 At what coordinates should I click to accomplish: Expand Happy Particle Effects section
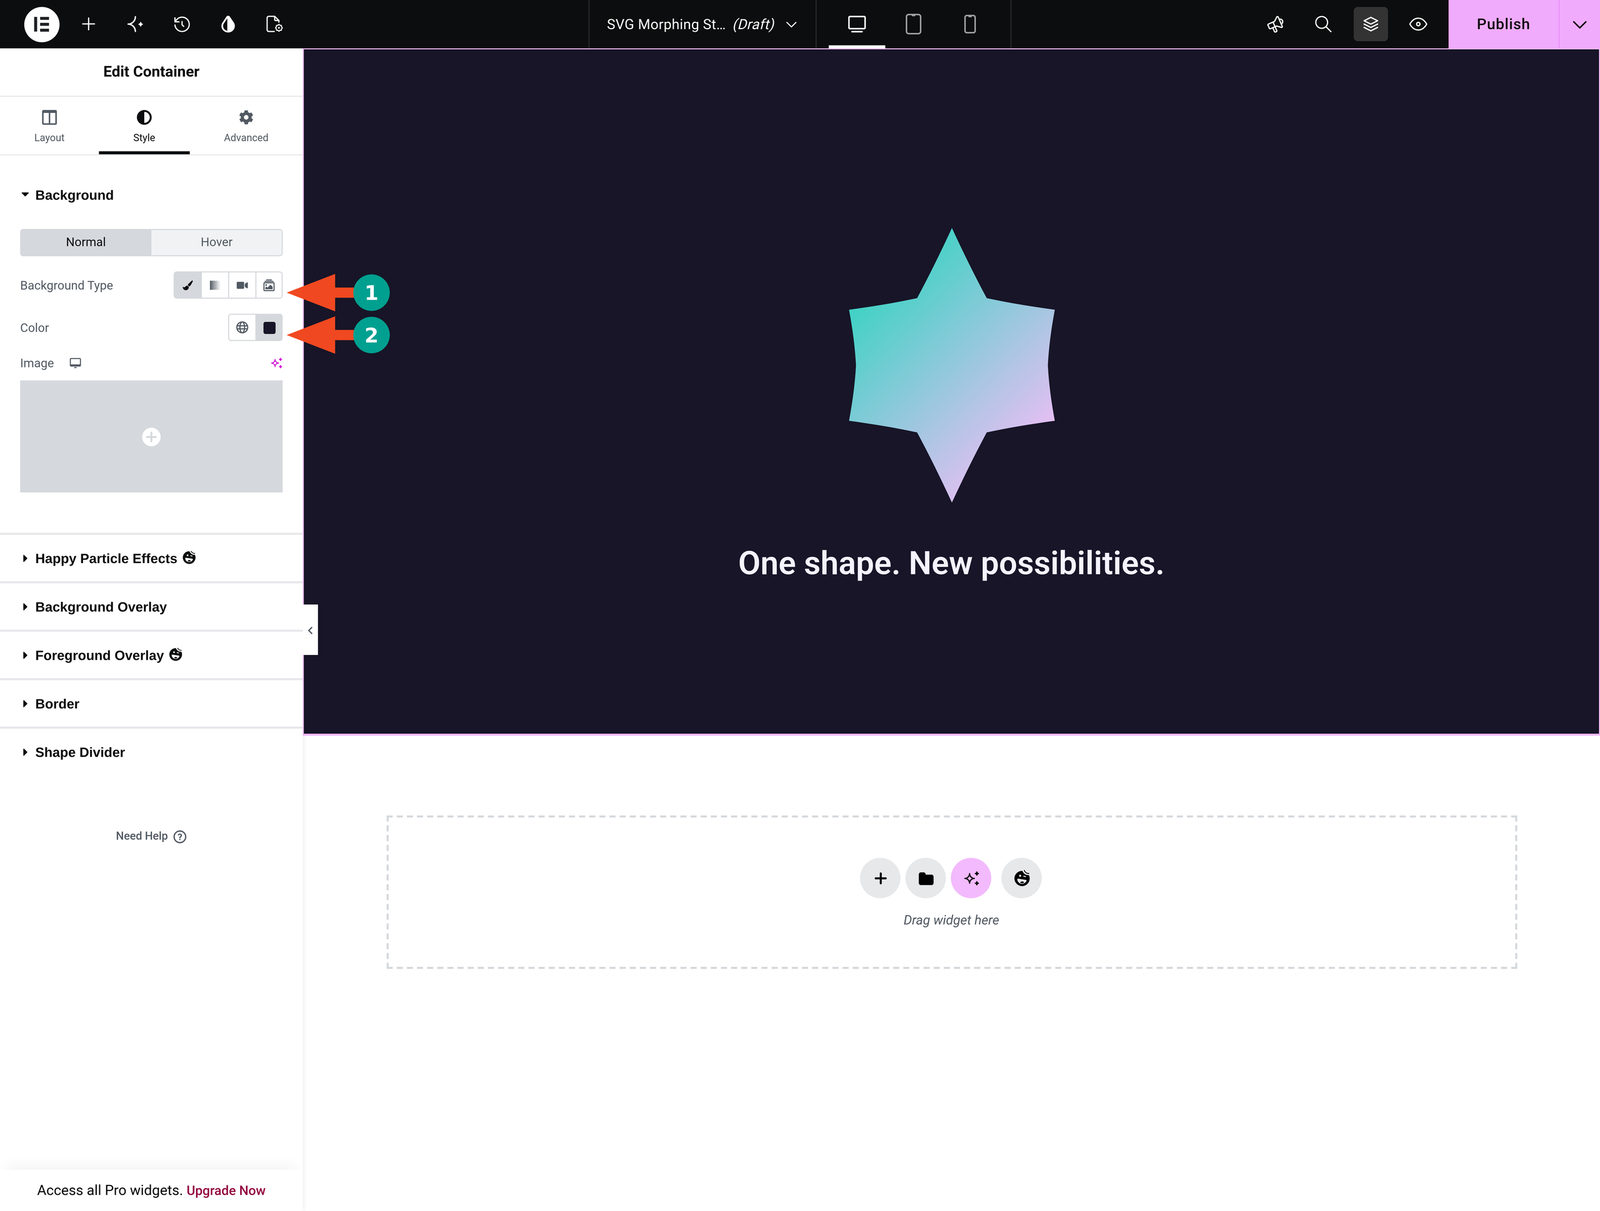pos(151,558)
